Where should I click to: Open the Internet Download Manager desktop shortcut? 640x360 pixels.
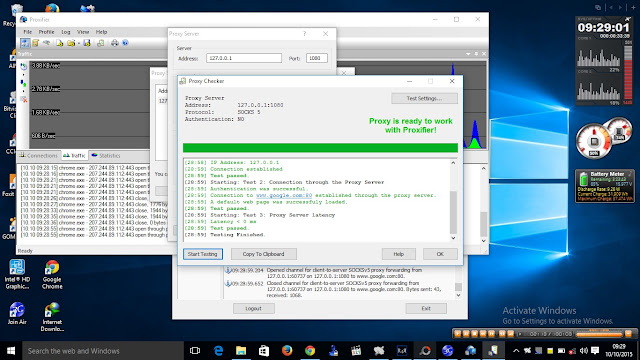(x=52, y=317)
